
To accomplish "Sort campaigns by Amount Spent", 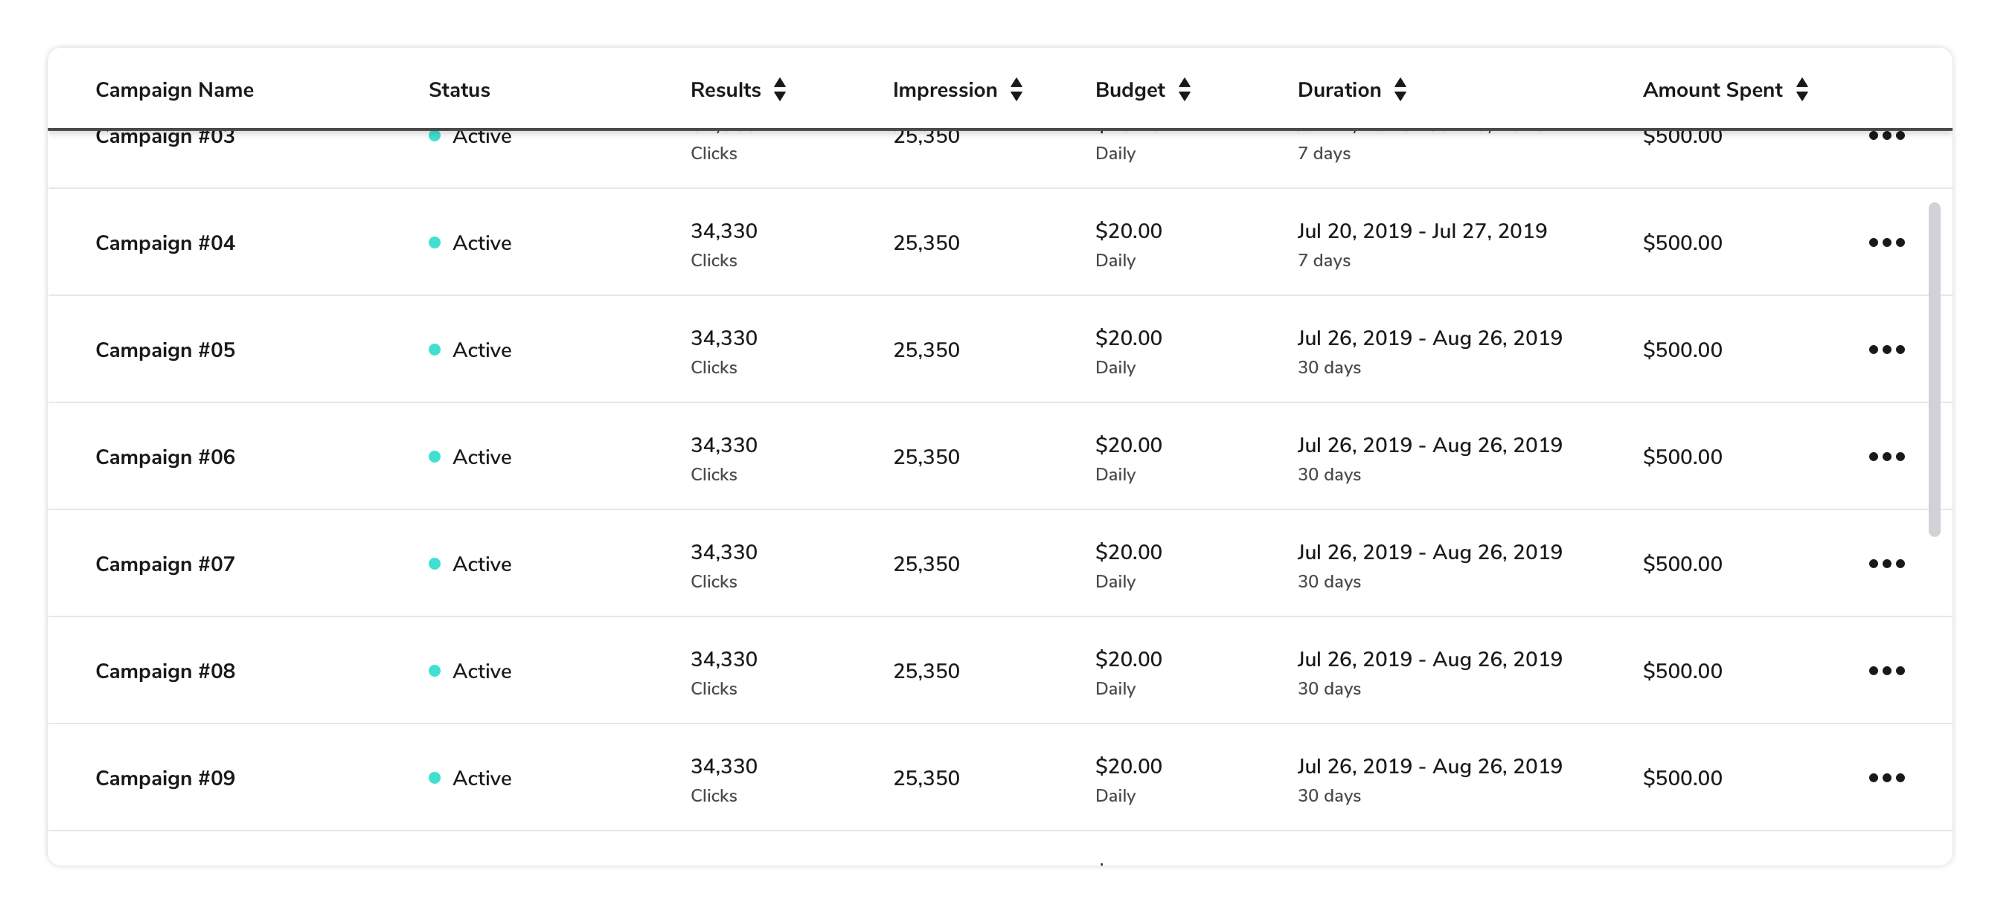I will pyautogui.click(x=1801, y=90).
